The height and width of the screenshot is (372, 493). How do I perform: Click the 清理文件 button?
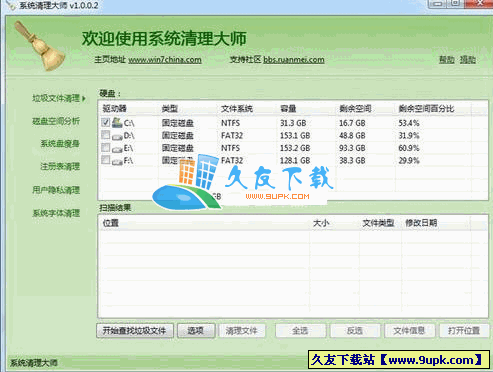click(x=242, y=331)
